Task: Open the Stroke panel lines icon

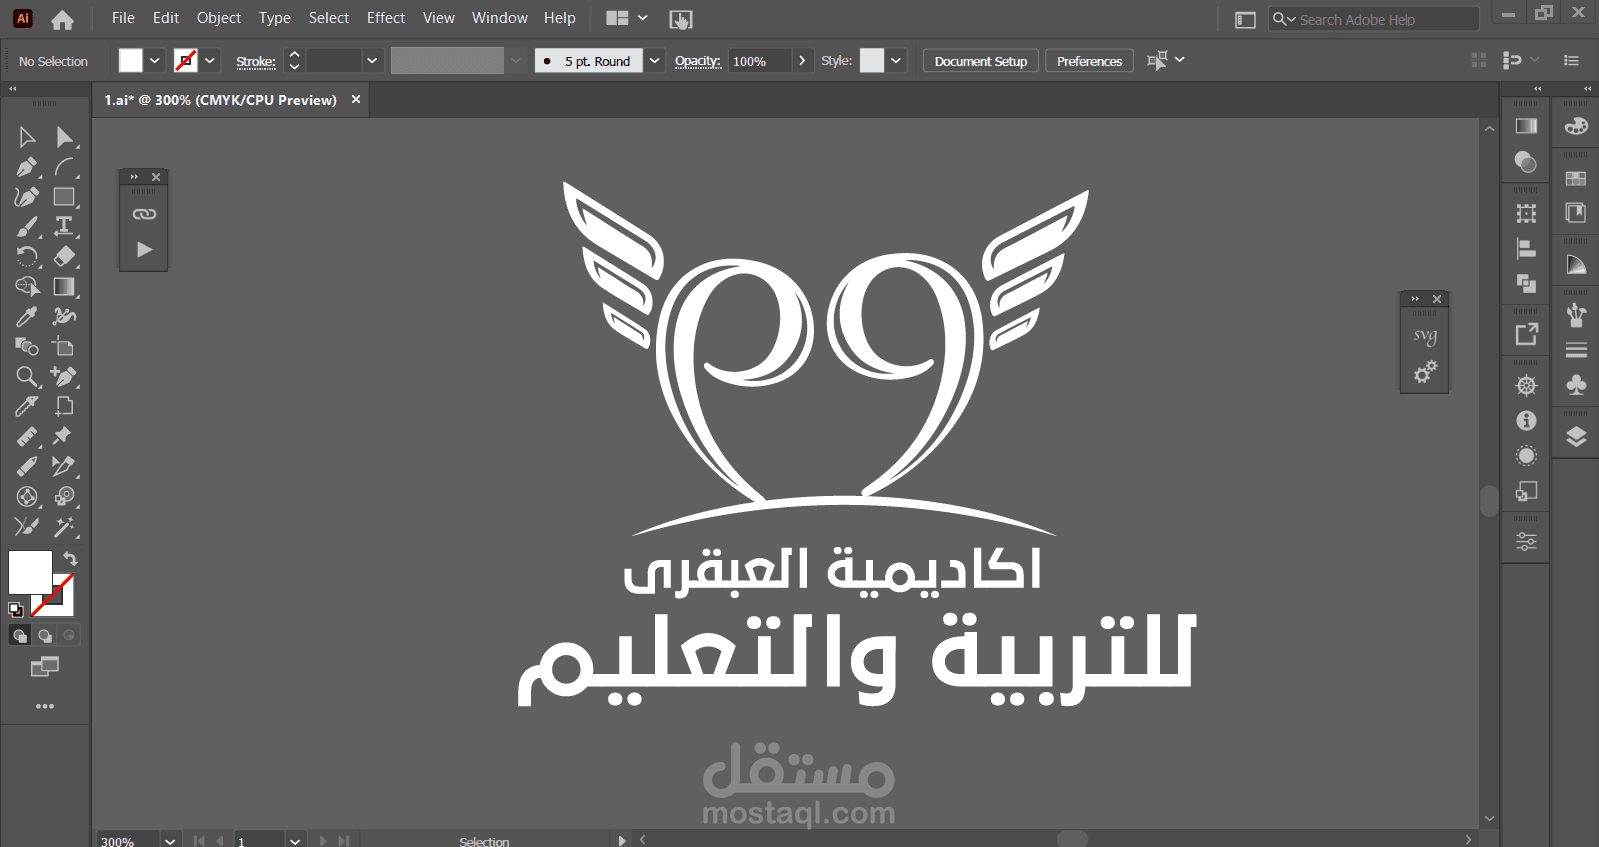Action: [1576, 350]
